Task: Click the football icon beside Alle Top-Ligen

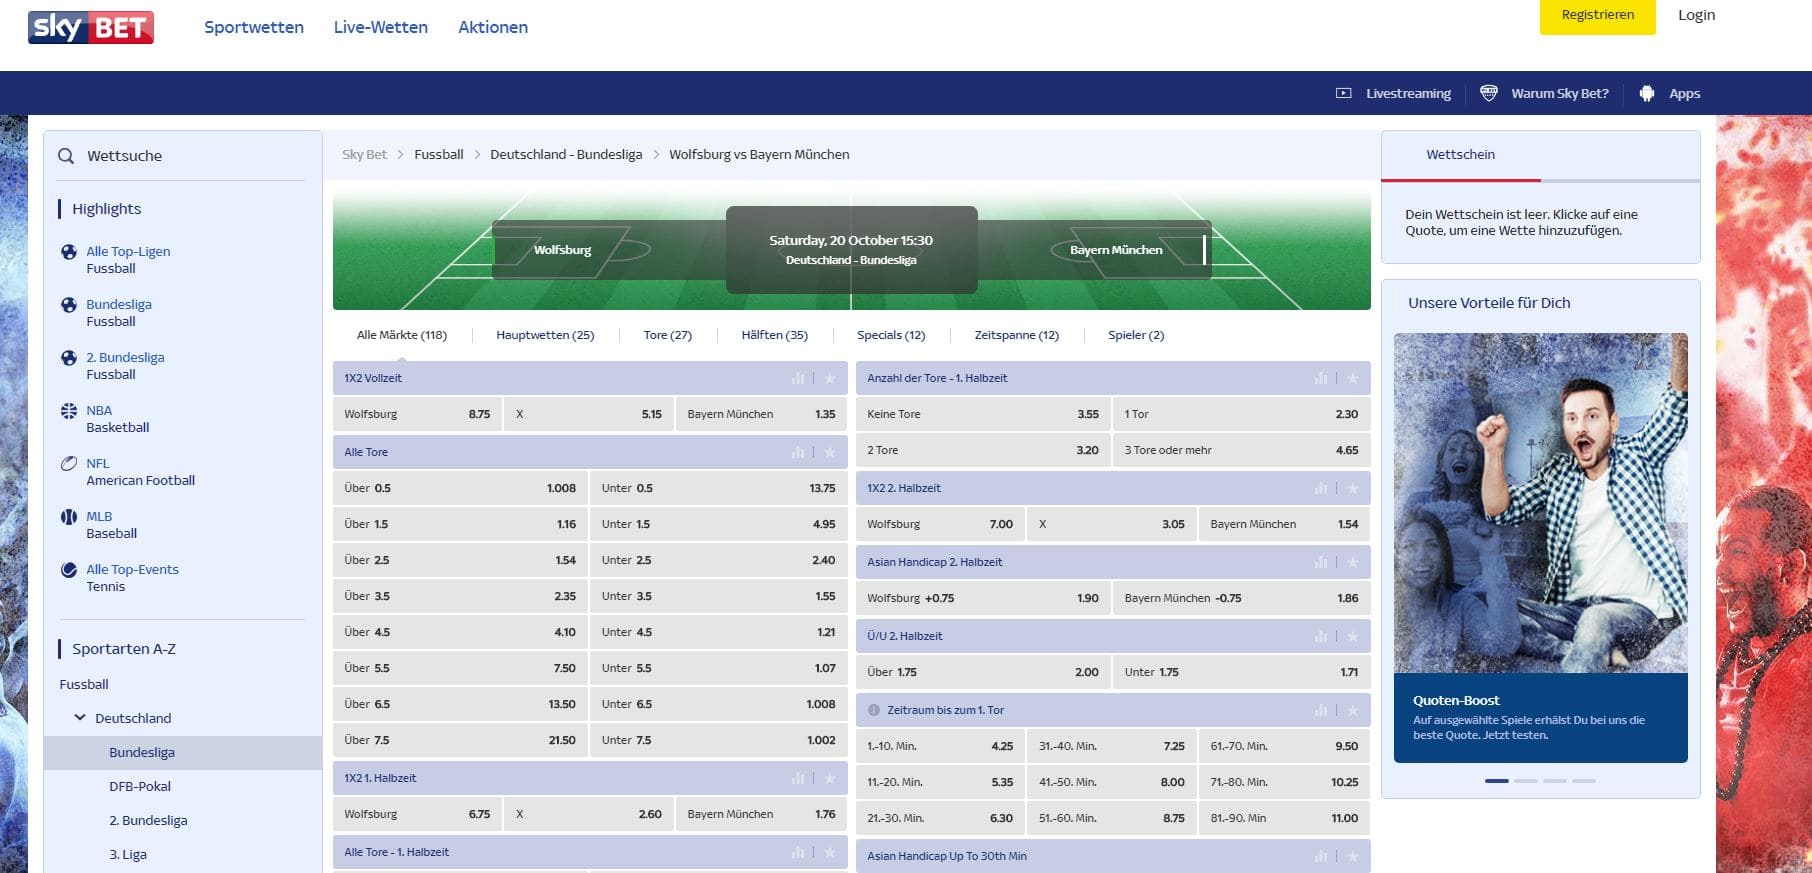Action: click(69, 252)
